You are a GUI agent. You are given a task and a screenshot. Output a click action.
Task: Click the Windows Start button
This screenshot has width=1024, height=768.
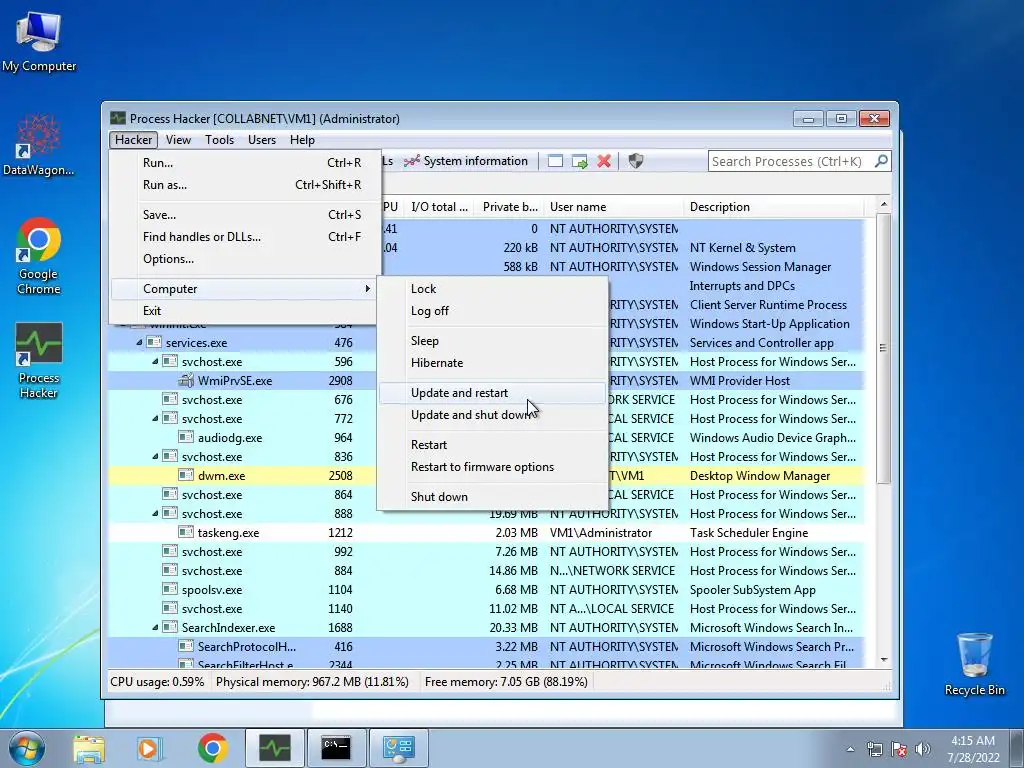click(26, 748)
